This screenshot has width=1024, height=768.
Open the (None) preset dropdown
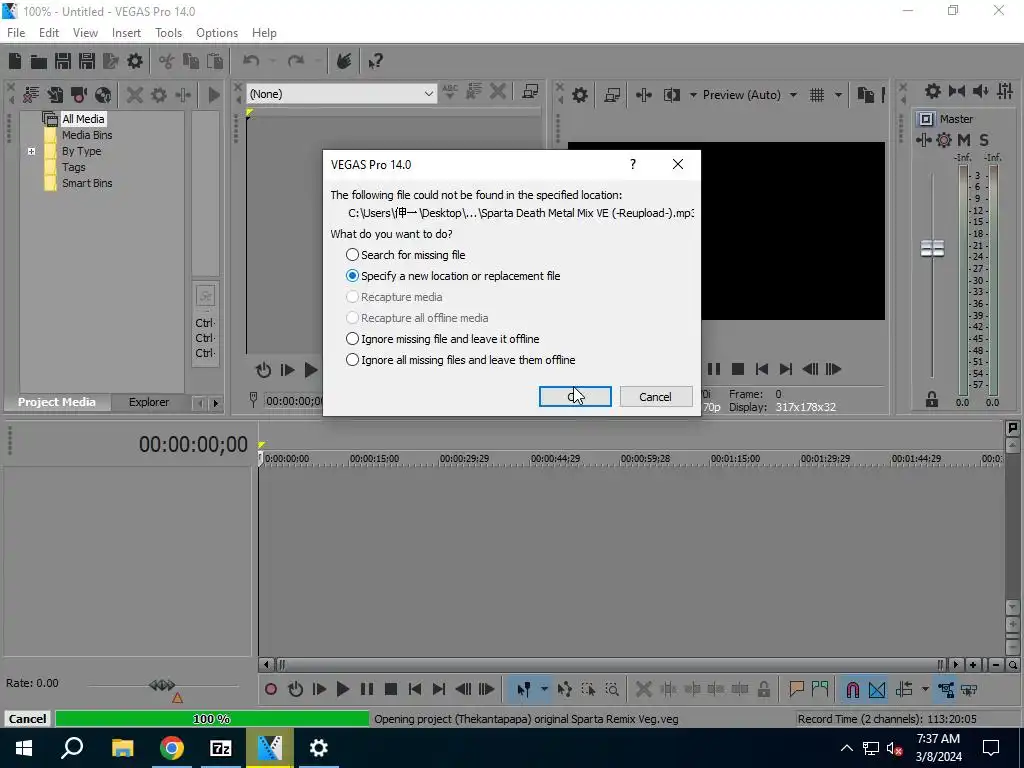coord(341,94)
